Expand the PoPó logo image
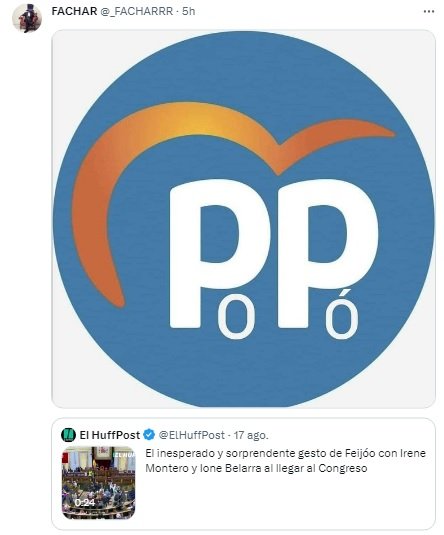The width and height of the screenshot is (444, 535). pos(243,219)
